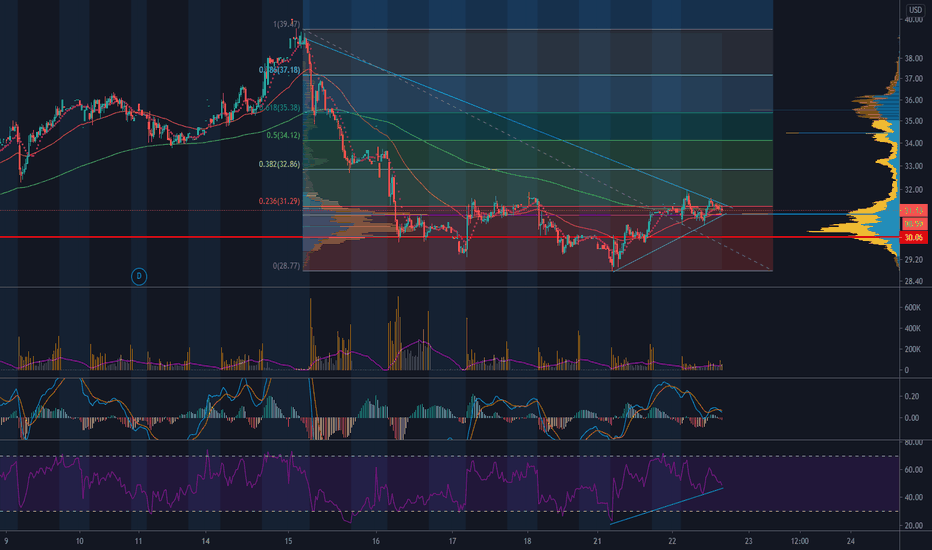Viewport: 932px width, 550px height.
Task: Click the 20.00 RSI scale label
Action: pos(914,526)
